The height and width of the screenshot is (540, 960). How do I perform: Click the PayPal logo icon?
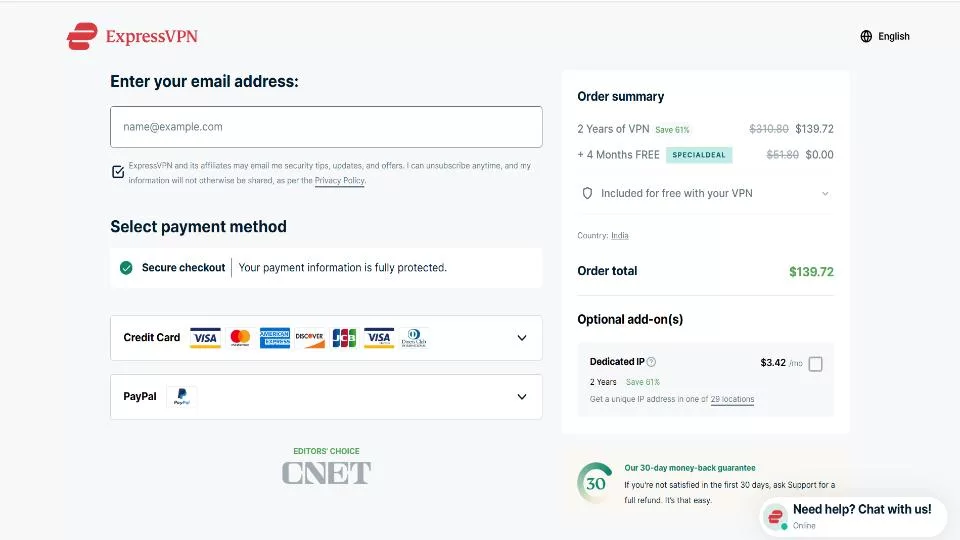[182, 396]
